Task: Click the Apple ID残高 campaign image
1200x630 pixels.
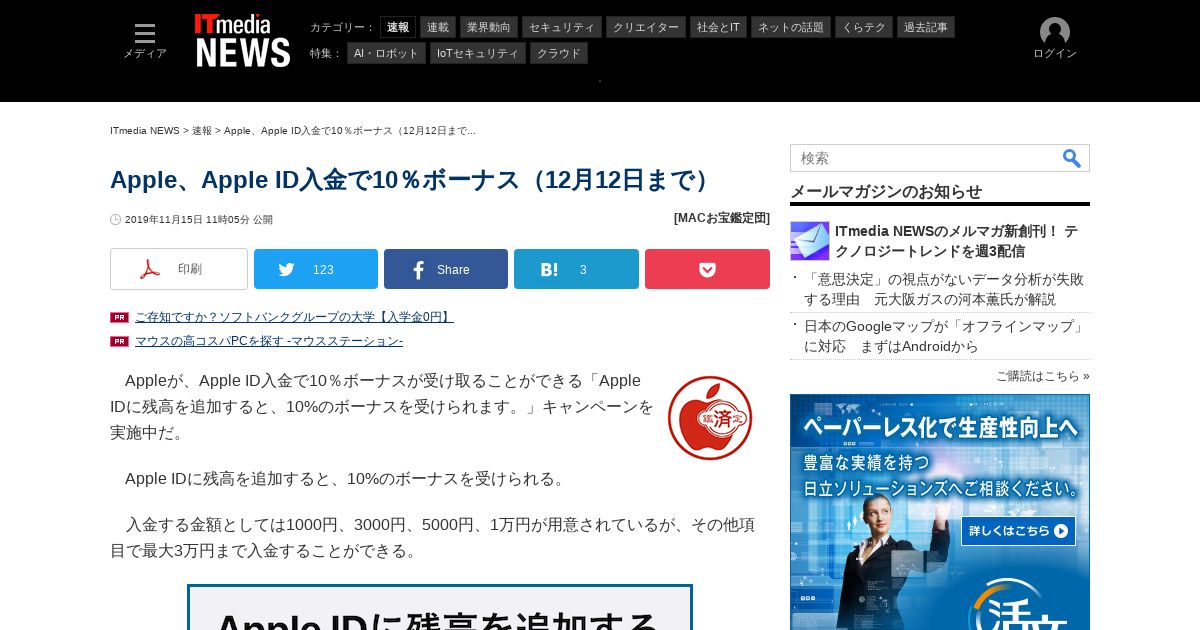Action: pos(440,608)
